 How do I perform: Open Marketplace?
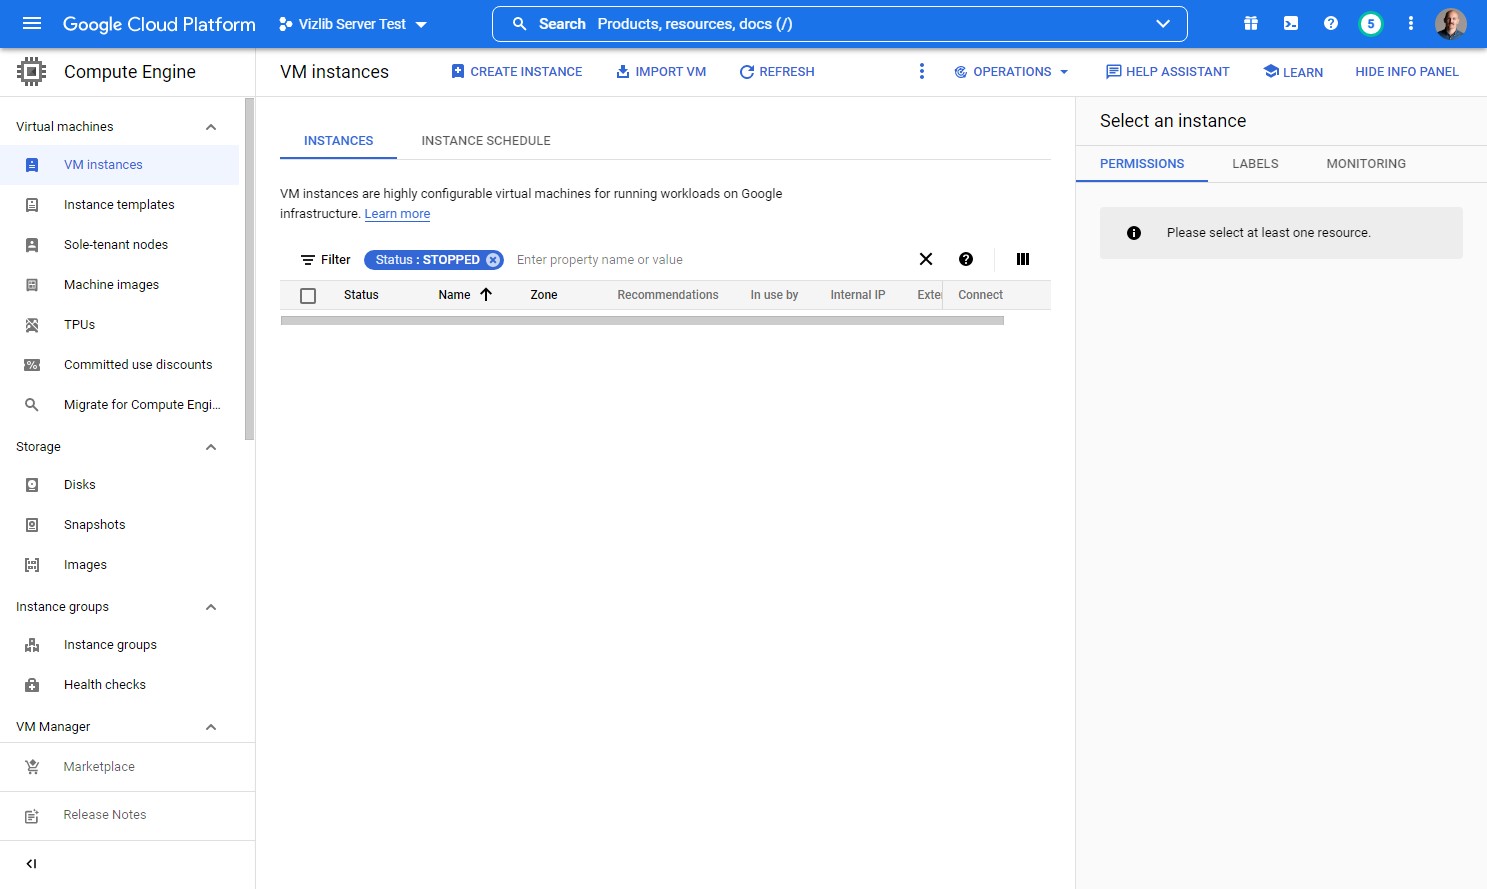pos(127,767)
